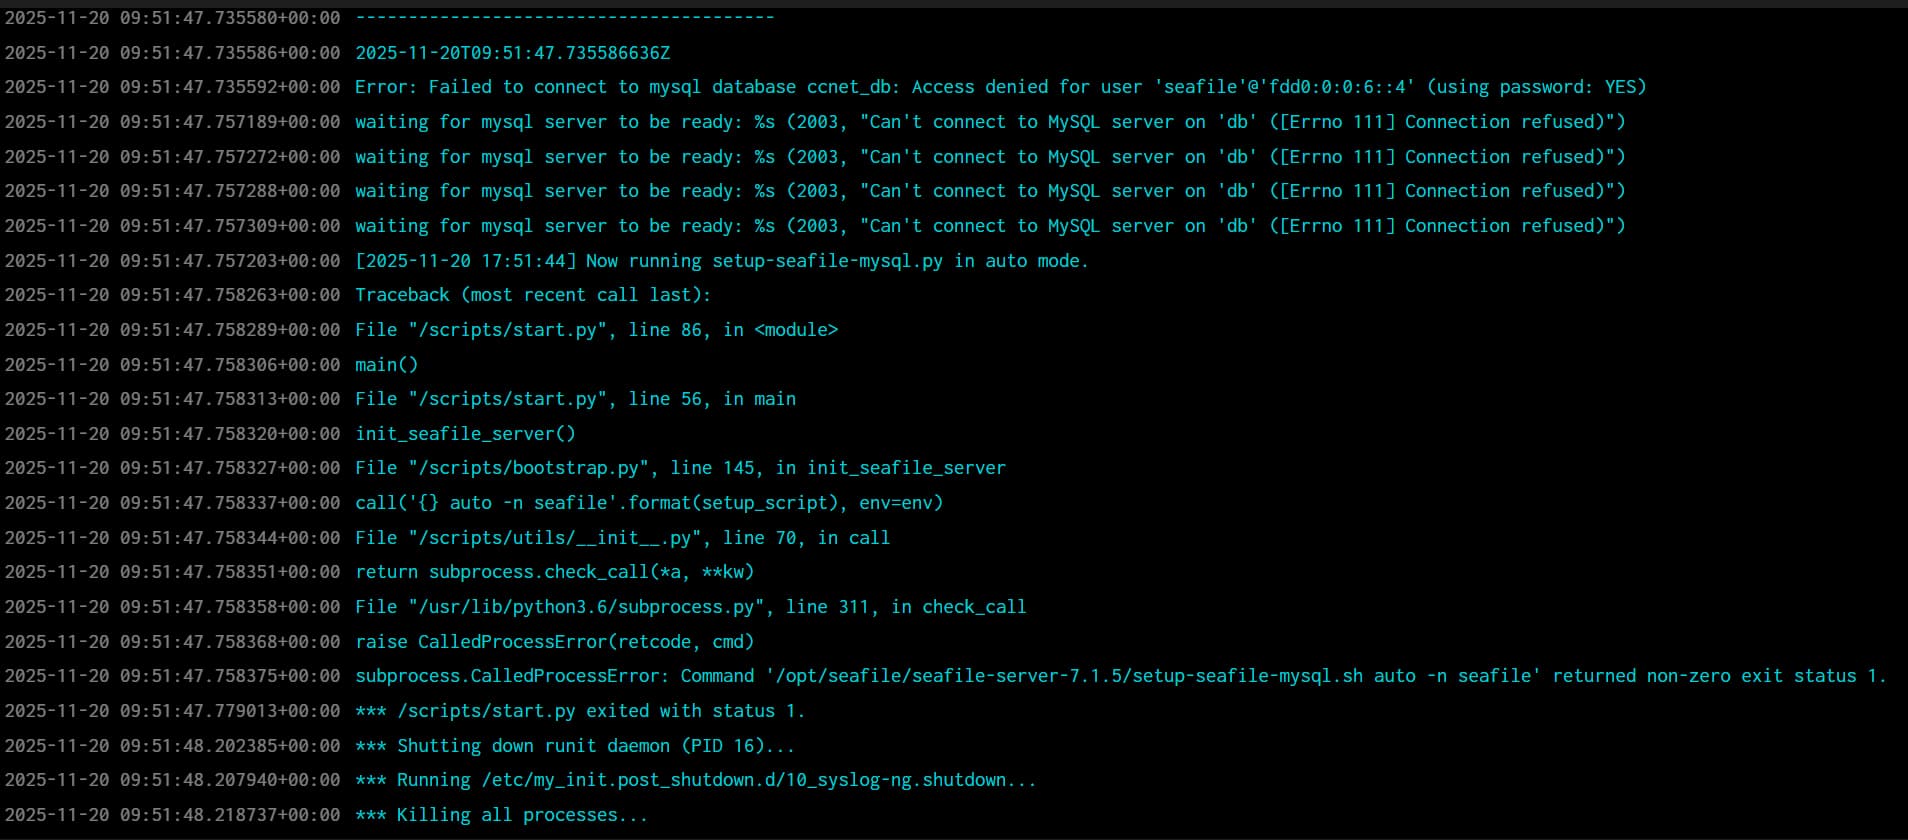
Task: Click the 'init_seafile_server()' call line
Action: point(465,434)
